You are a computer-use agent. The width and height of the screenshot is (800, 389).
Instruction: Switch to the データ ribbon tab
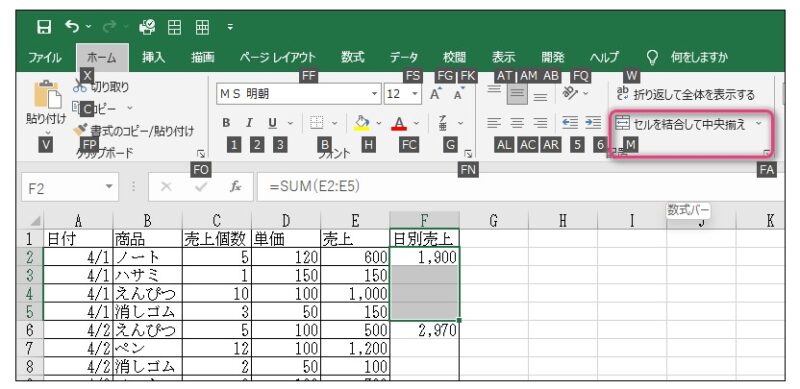tap(404, 57)
